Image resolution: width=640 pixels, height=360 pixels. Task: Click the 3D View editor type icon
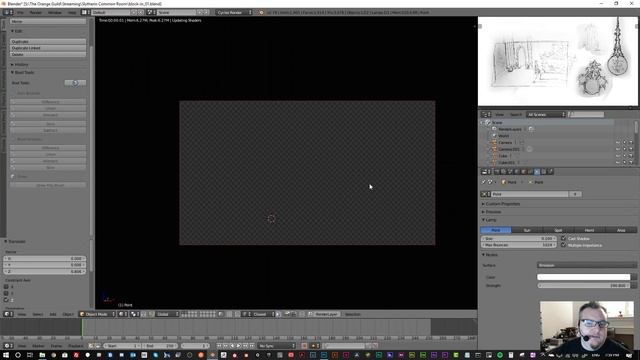8,314
